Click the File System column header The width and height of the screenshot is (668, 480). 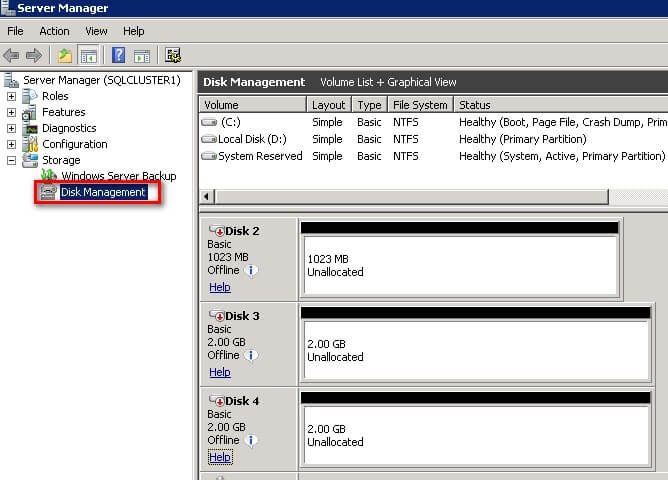[419, 105]
